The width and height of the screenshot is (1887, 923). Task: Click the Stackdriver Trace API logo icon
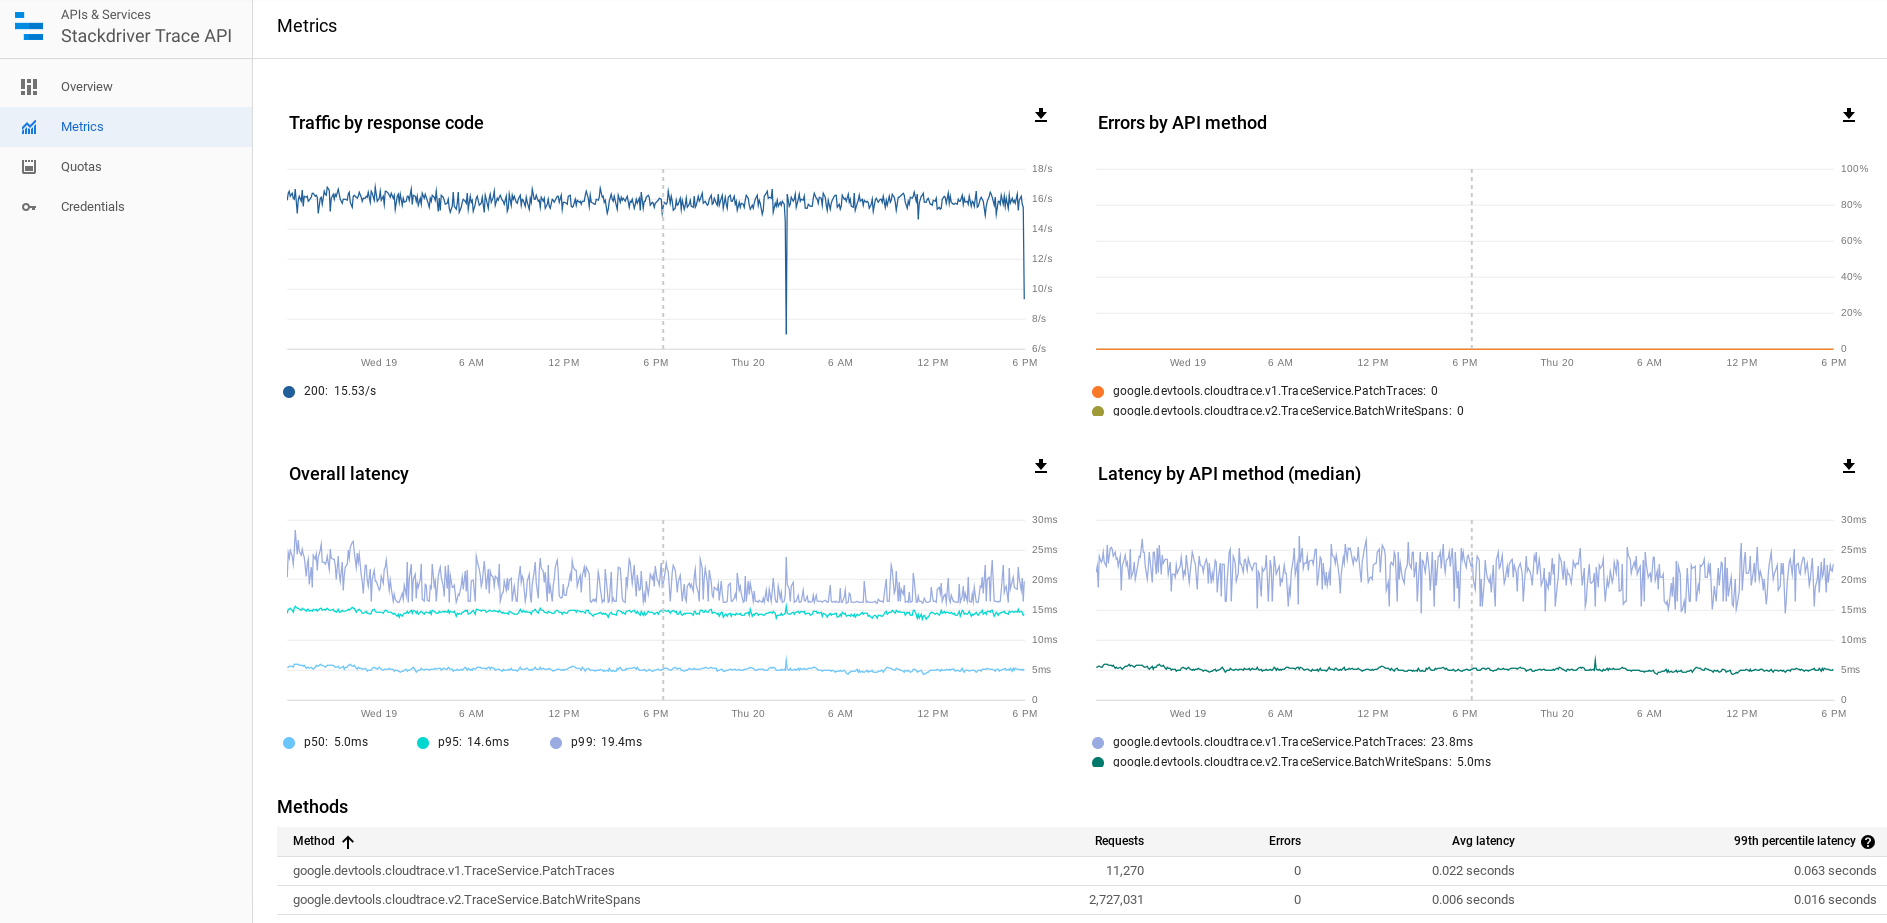pyautogui.click(x=29, y=26)
